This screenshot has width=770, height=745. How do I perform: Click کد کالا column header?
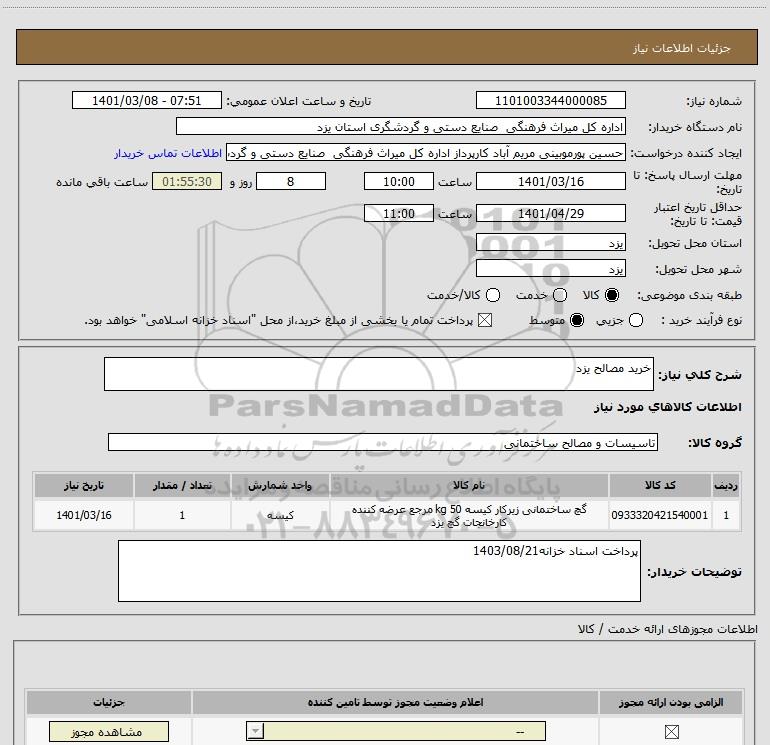click(660, 486)
